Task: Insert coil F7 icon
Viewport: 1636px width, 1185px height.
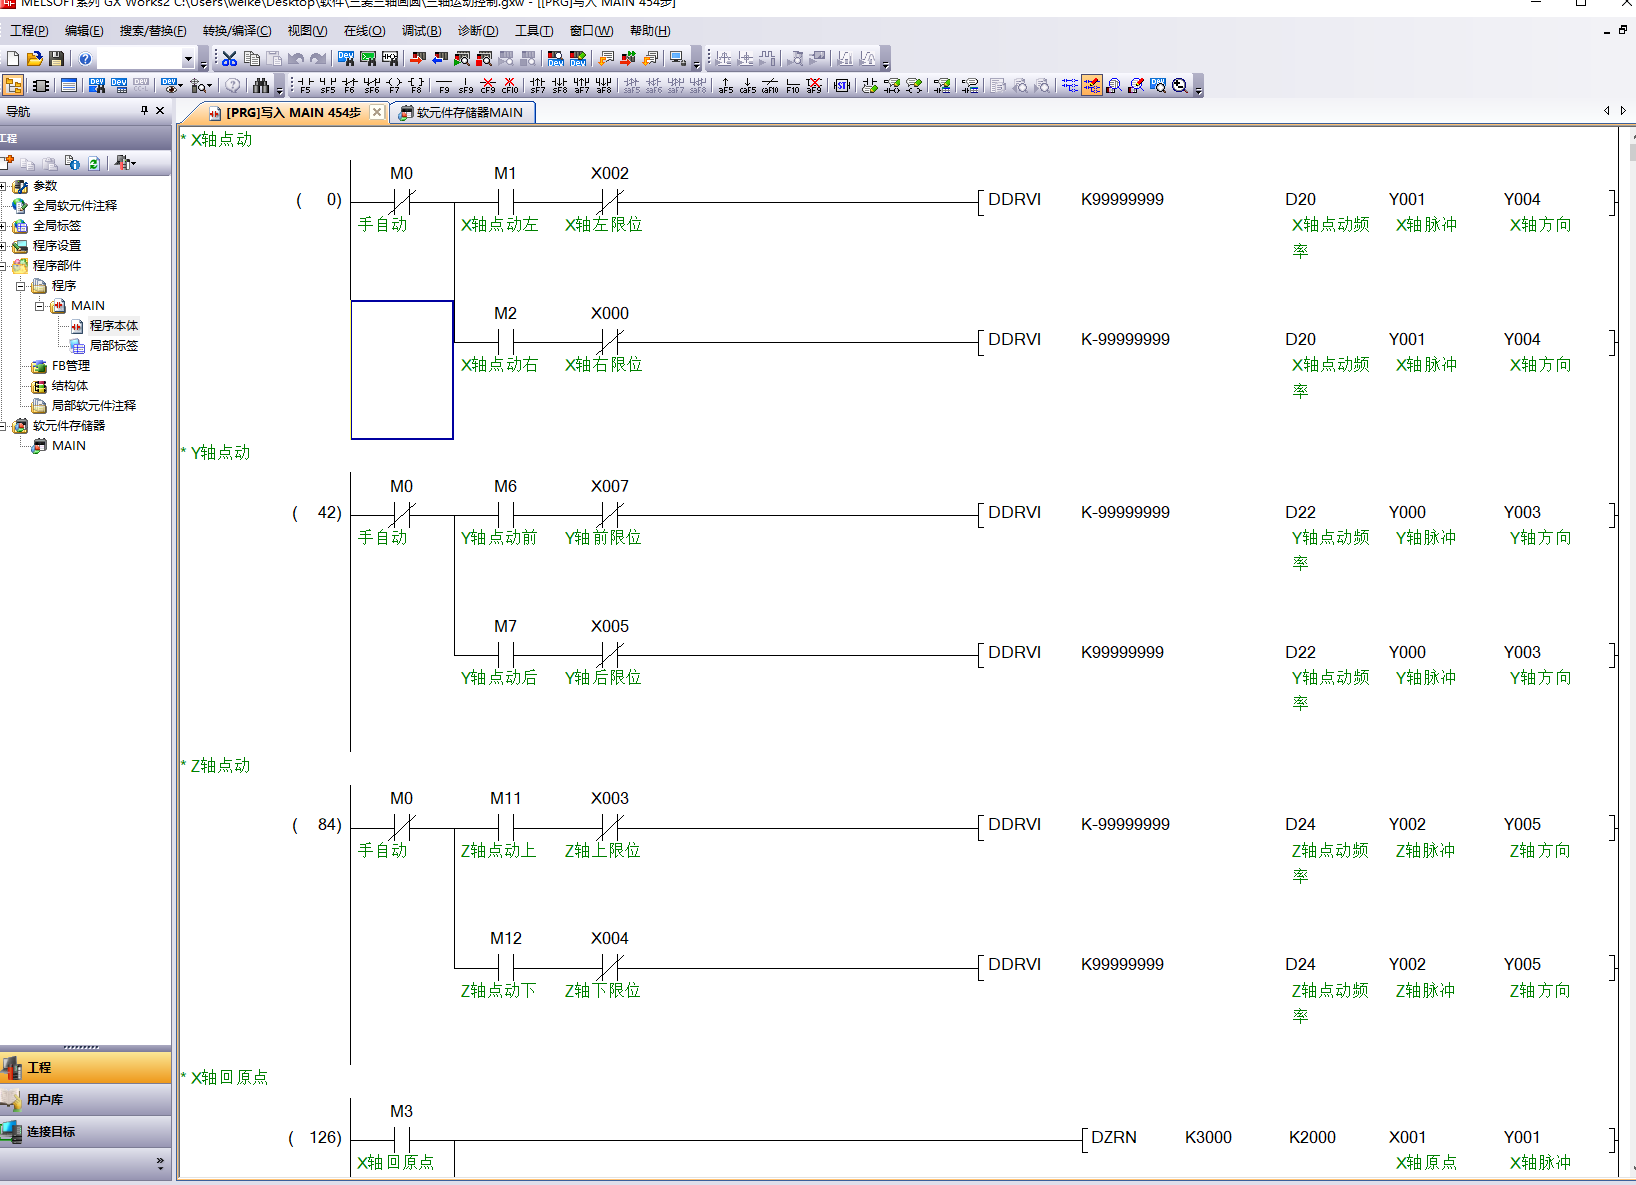Action: (394, 86)
